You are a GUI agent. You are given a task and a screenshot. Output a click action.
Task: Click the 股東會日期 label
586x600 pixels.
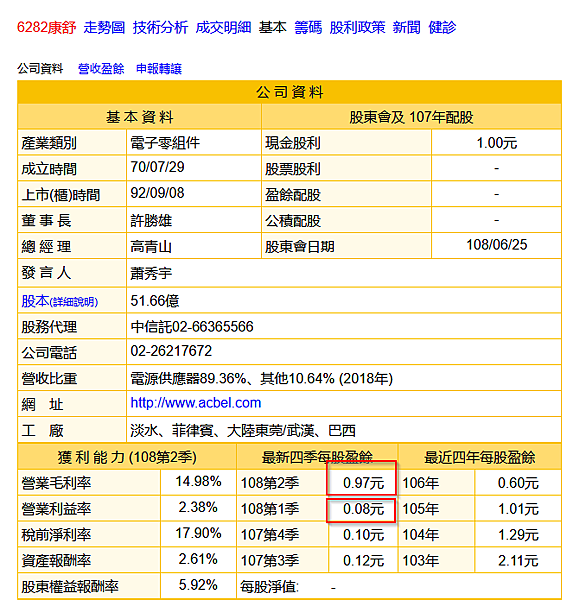click(x=300, y=247)
